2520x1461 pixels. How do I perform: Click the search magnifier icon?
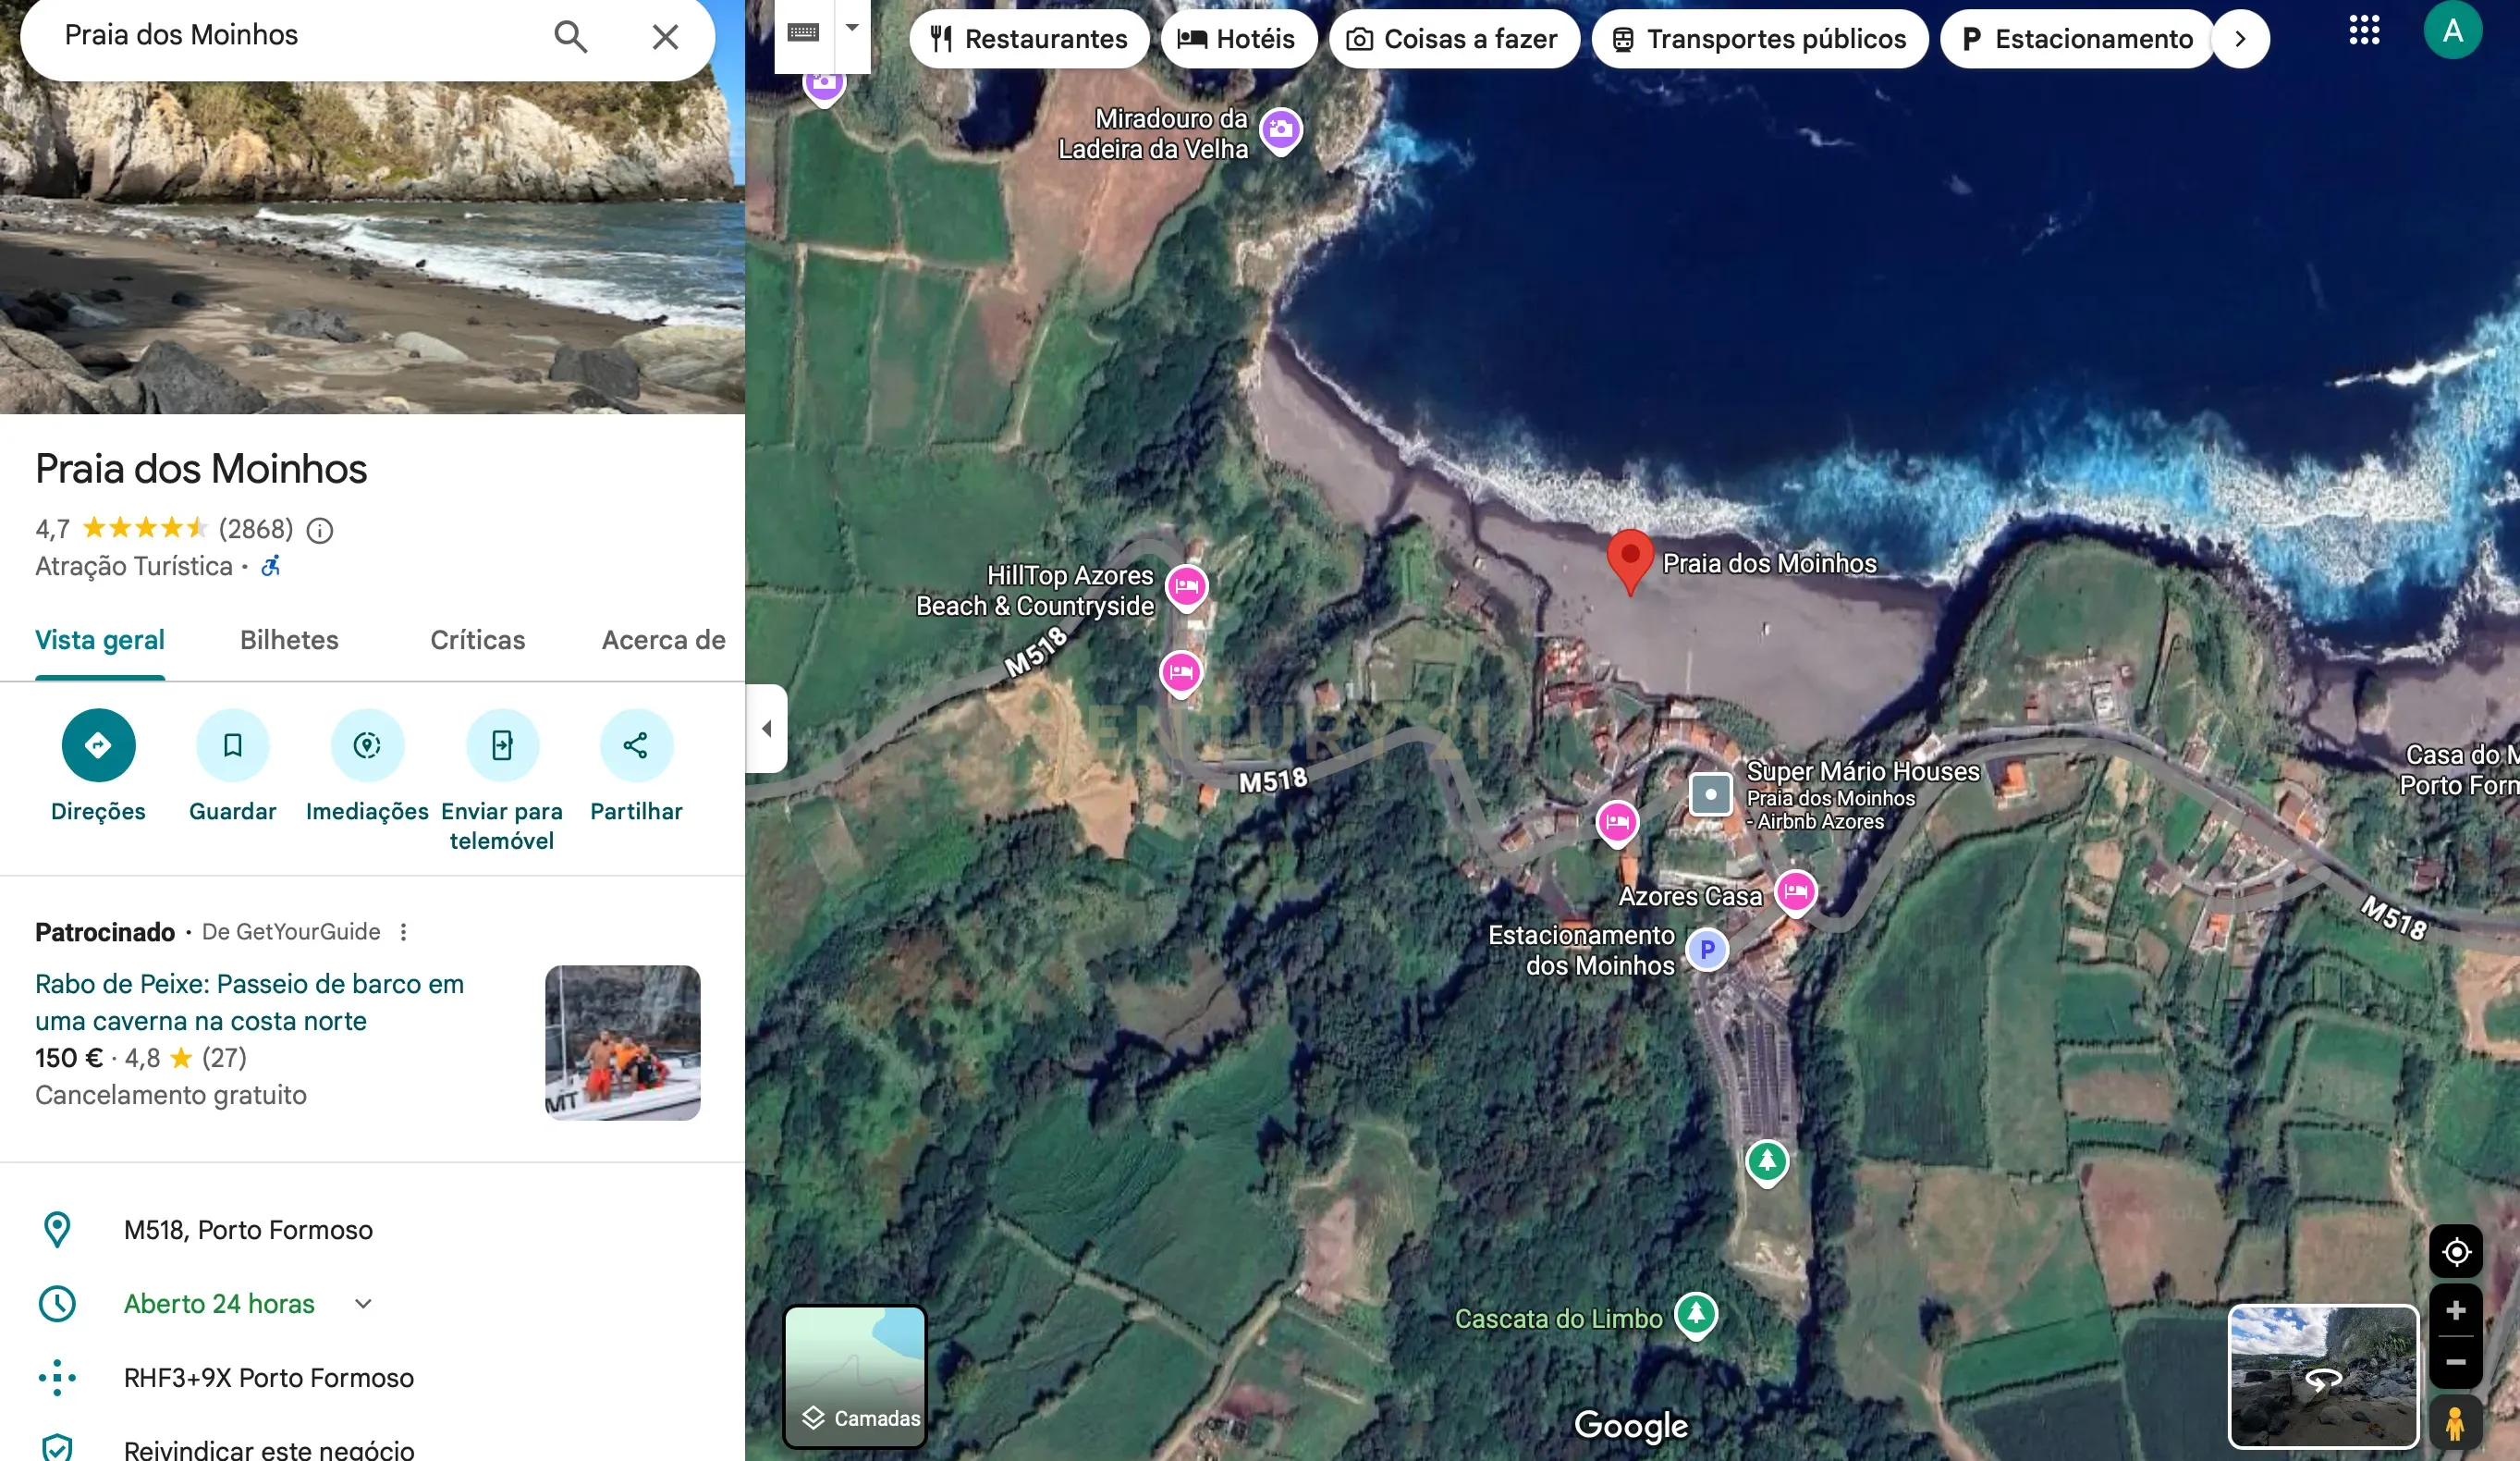[570, 37]
